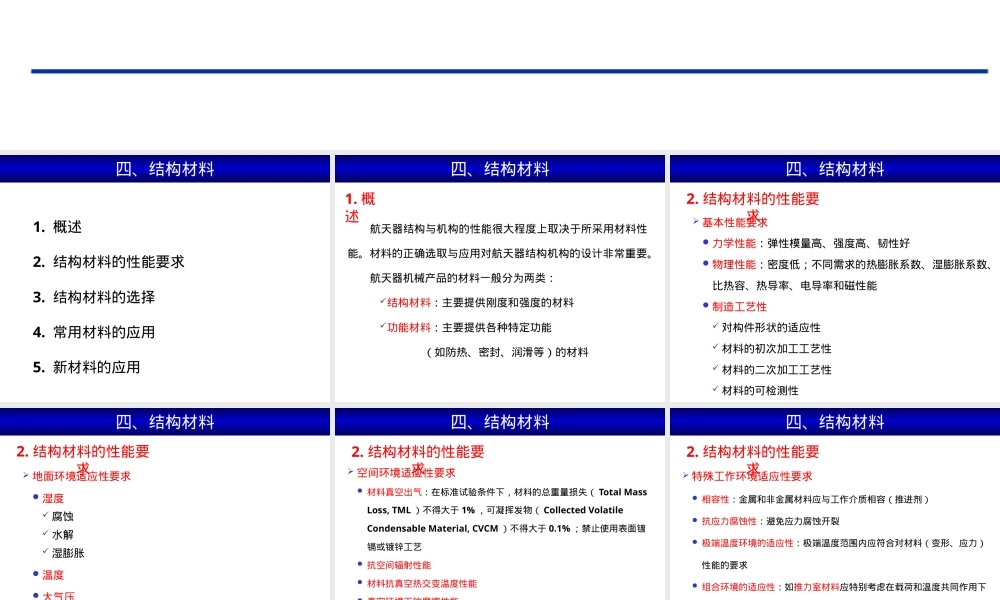Select the red bullet "温度"
The width and height of the screenshot is (1000, 600).
pos(53,575)
